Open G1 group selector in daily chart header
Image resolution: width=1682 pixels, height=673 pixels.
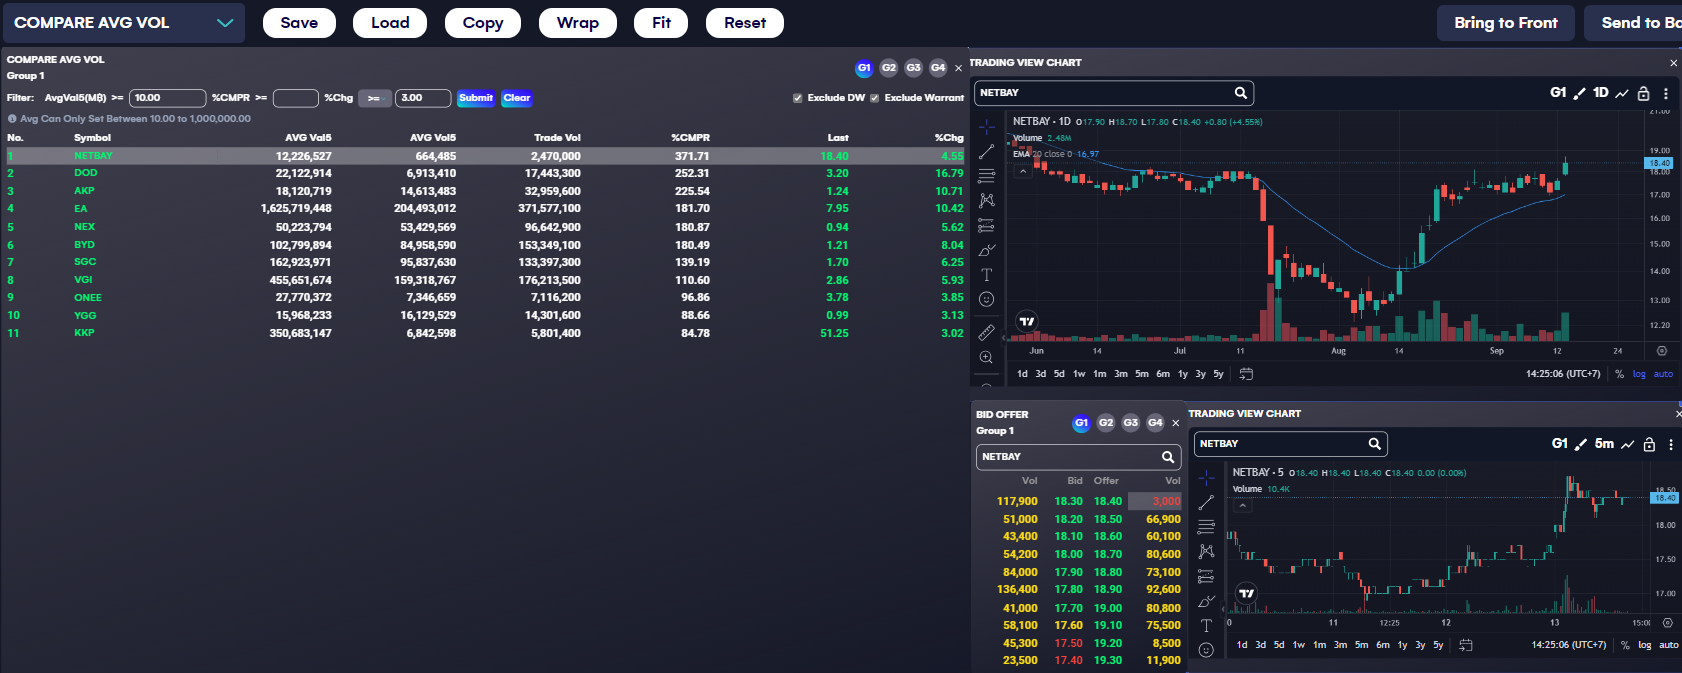[x=1558, y=93]
